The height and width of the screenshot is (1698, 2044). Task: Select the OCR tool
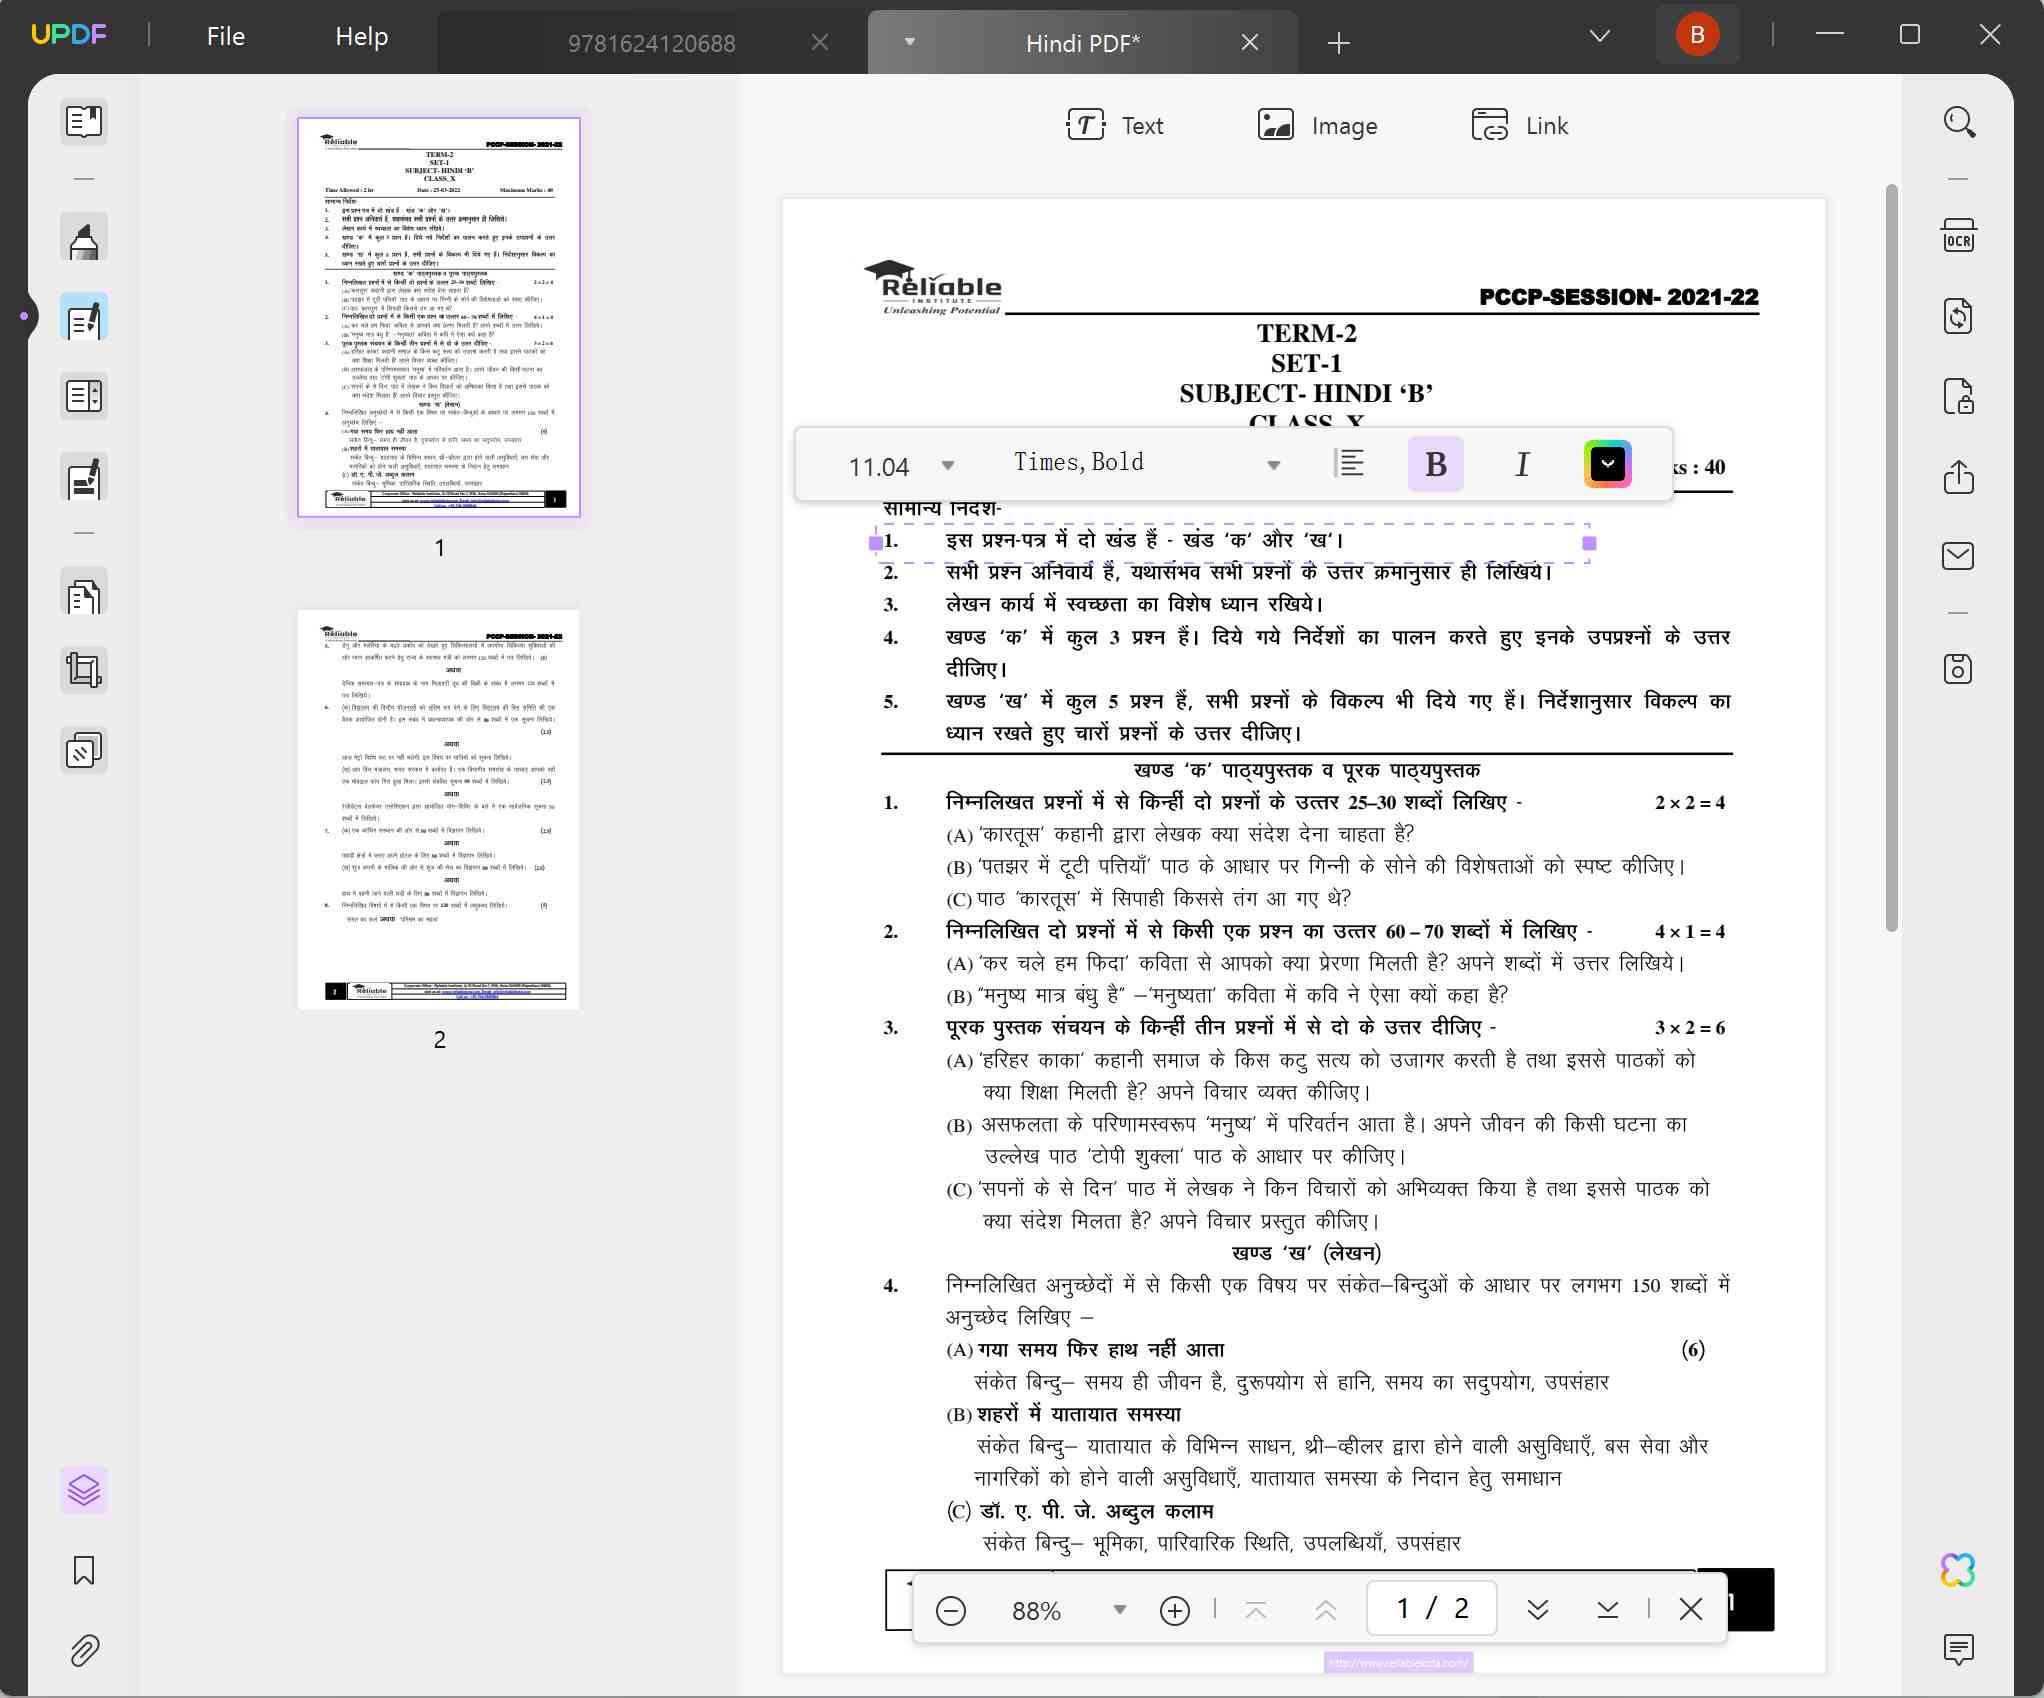tap(1958, 236)
